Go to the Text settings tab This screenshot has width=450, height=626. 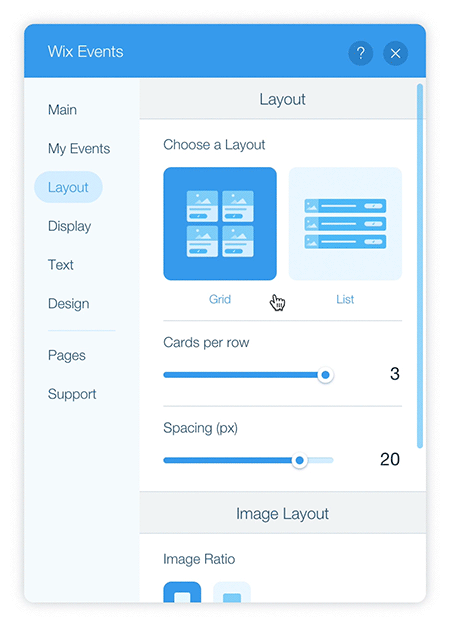click(61, 265)
